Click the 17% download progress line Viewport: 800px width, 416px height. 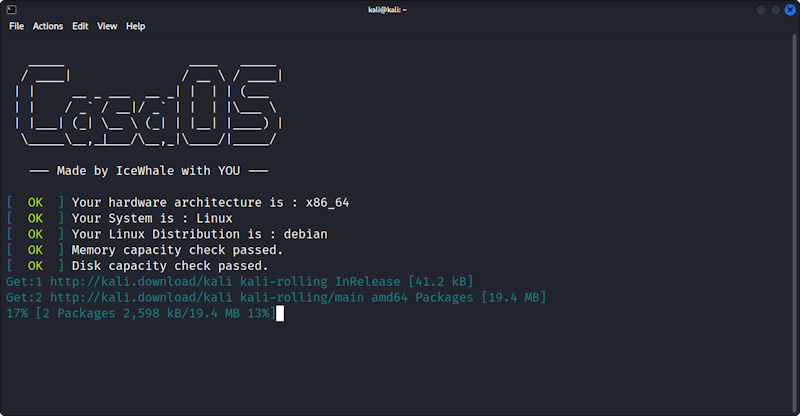140,314
